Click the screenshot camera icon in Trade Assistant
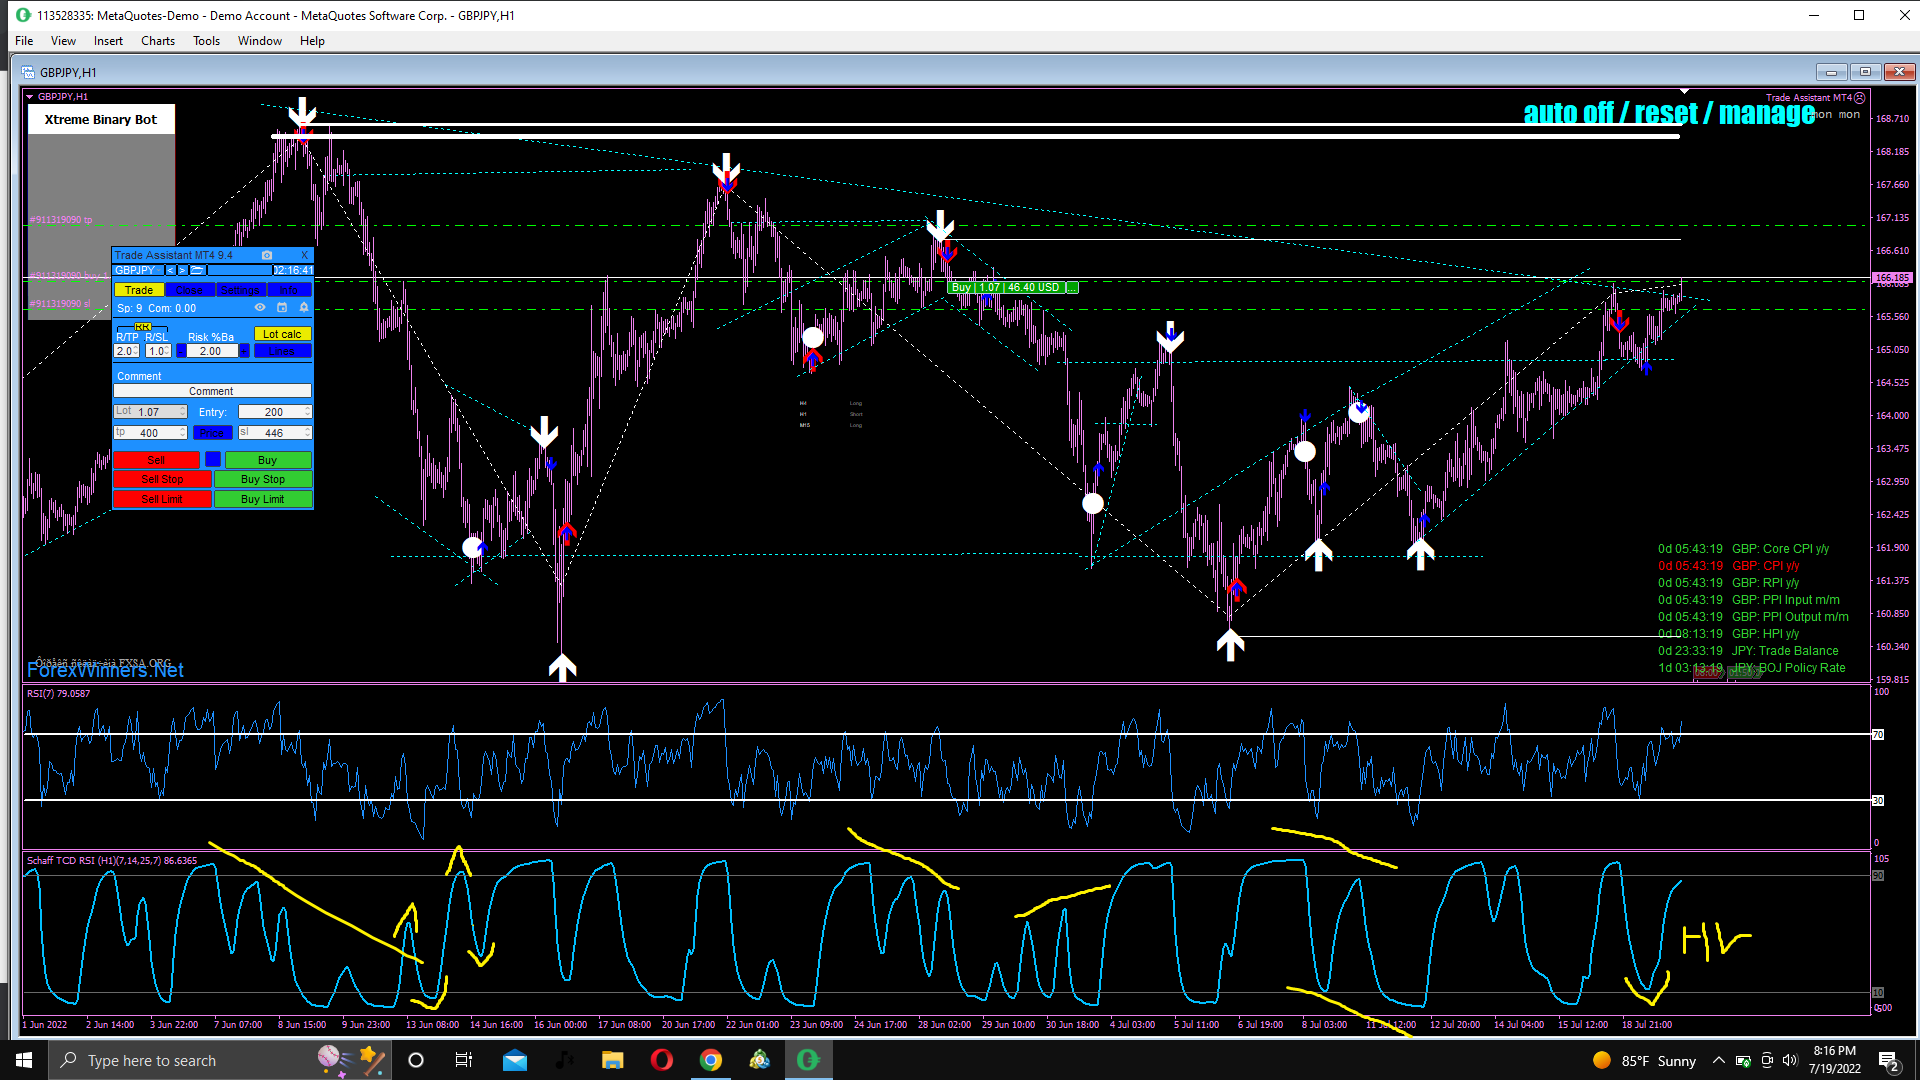This screenshot has height=1080, width=1920. pyautogui.click(x=267, y=255)
